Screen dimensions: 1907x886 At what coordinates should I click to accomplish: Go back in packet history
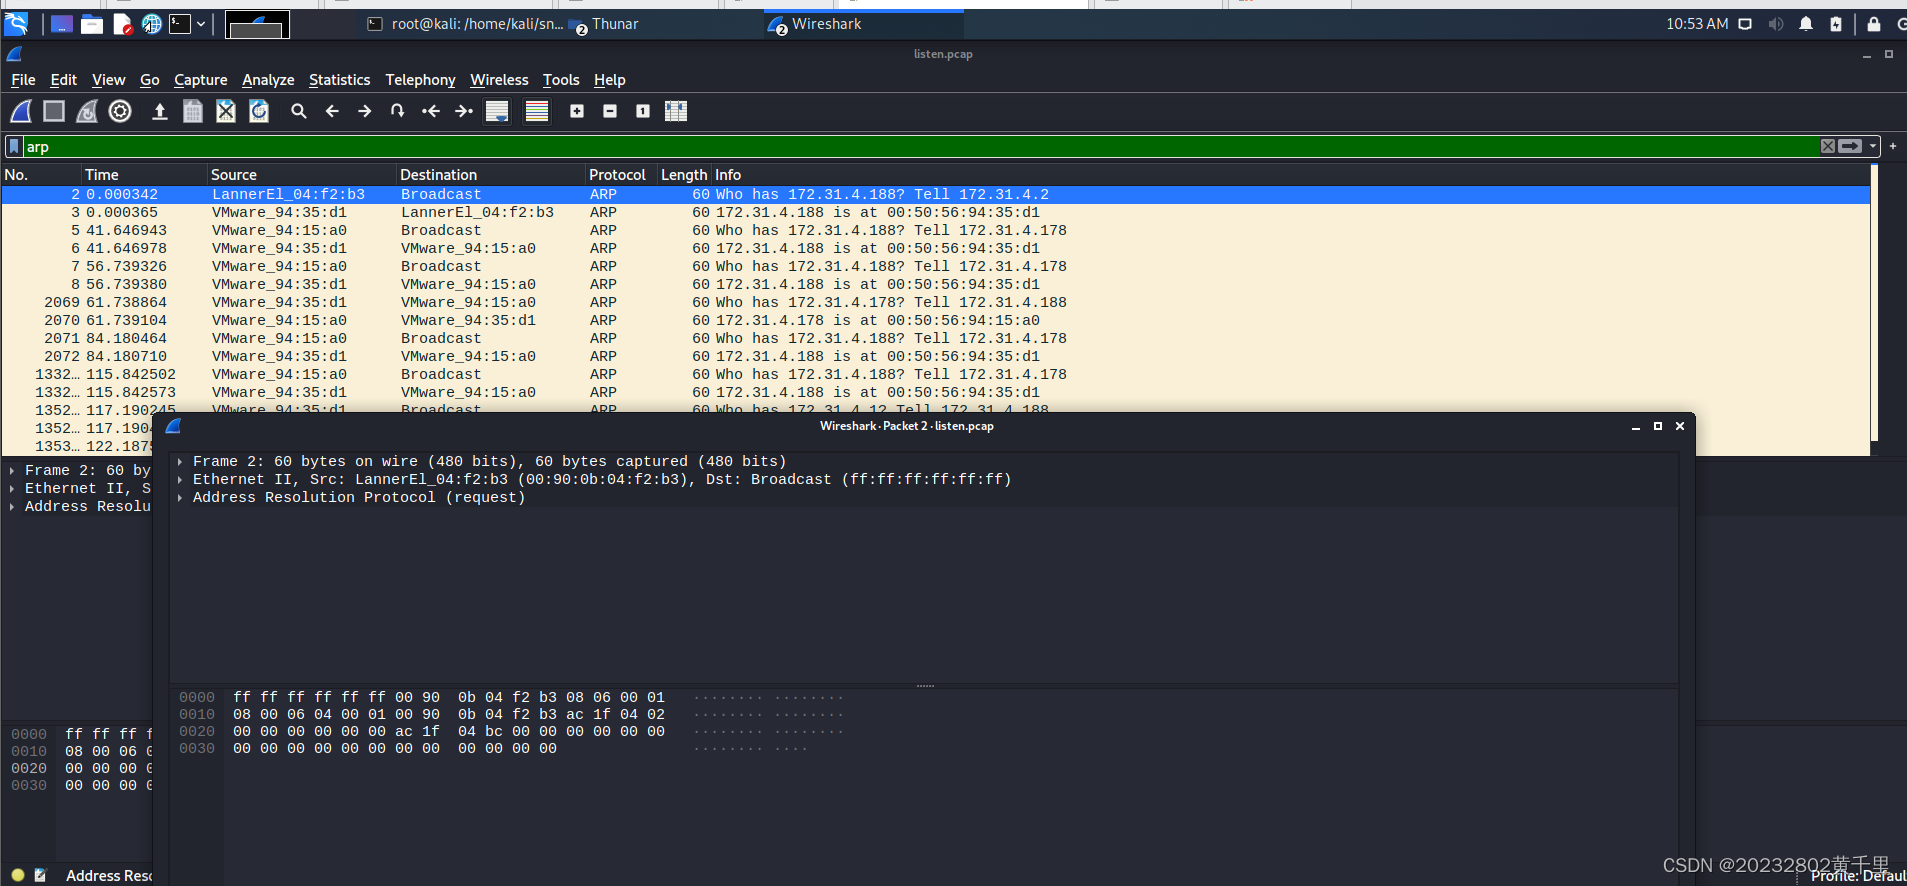[x=332, y=111]
